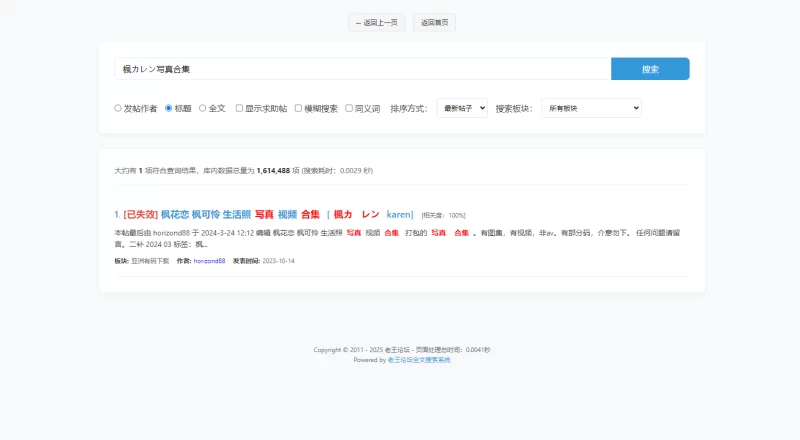The height and width of the screenshot is (440, 800).
Task: Click the 相关度 100% relevance label
Action: point(443,215)
